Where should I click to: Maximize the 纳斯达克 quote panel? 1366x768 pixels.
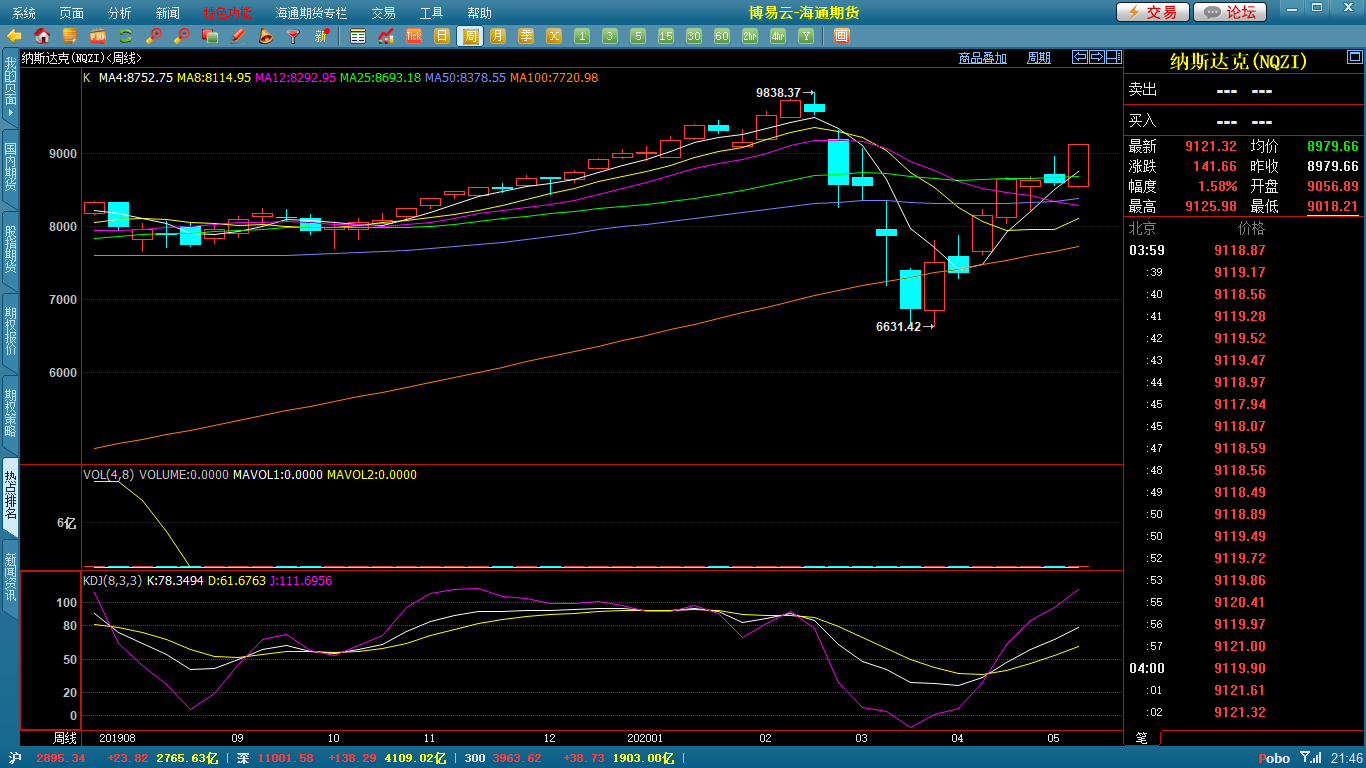1354,55
